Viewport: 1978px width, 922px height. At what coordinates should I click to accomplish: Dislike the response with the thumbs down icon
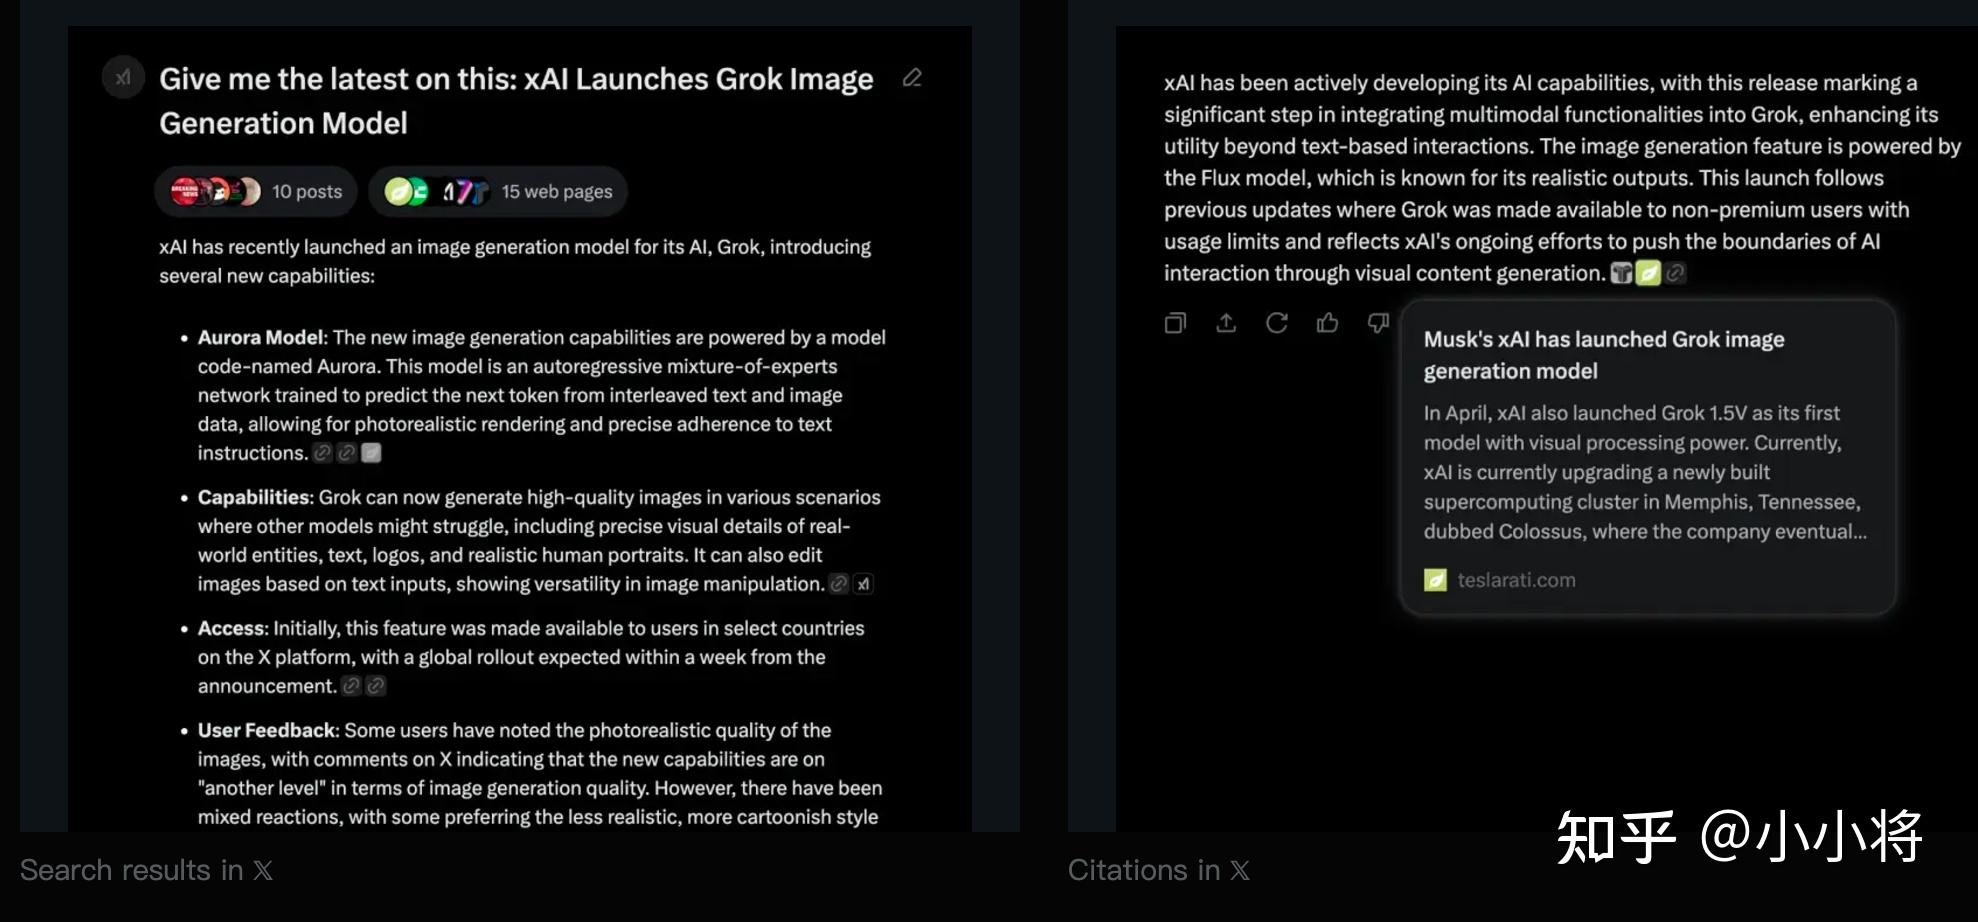coord(1378,323)
